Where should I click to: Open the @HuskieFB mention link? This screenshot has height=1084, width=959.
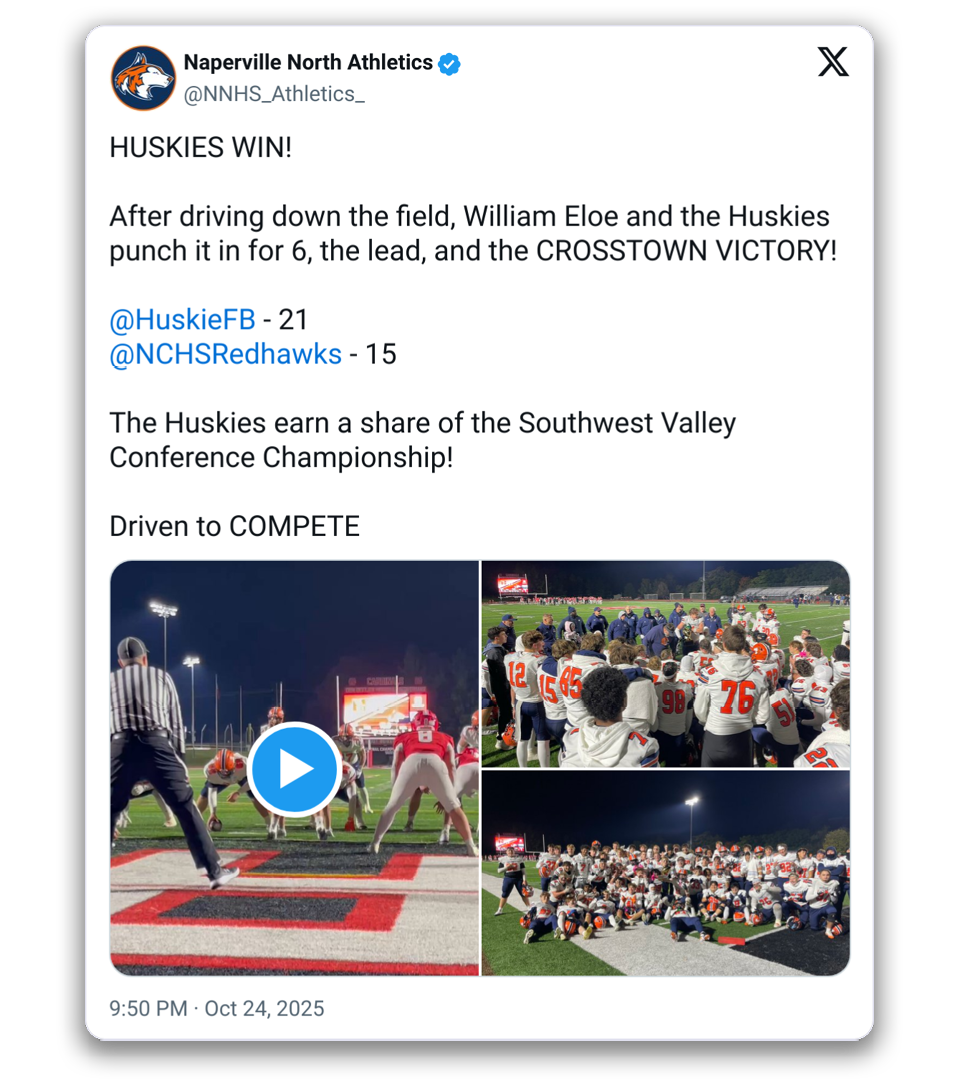(182, 320)
